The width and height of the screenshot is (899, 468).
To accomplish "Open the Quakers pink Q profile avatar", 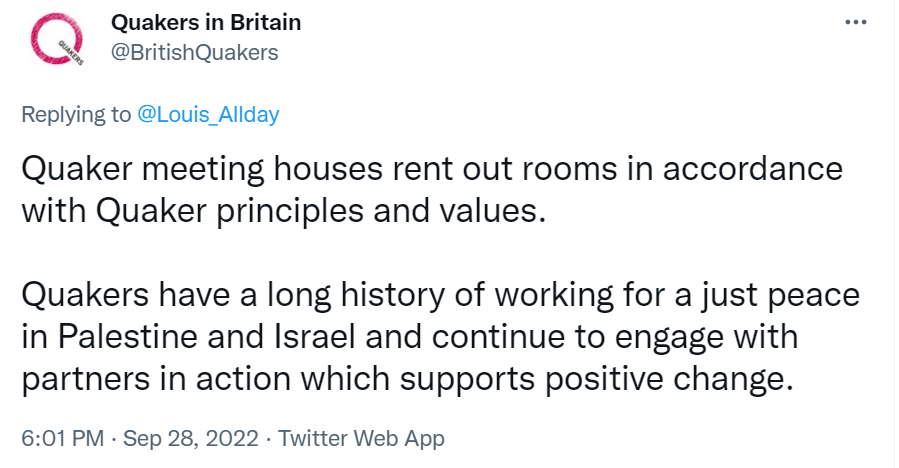I will [x=57, y=40].
